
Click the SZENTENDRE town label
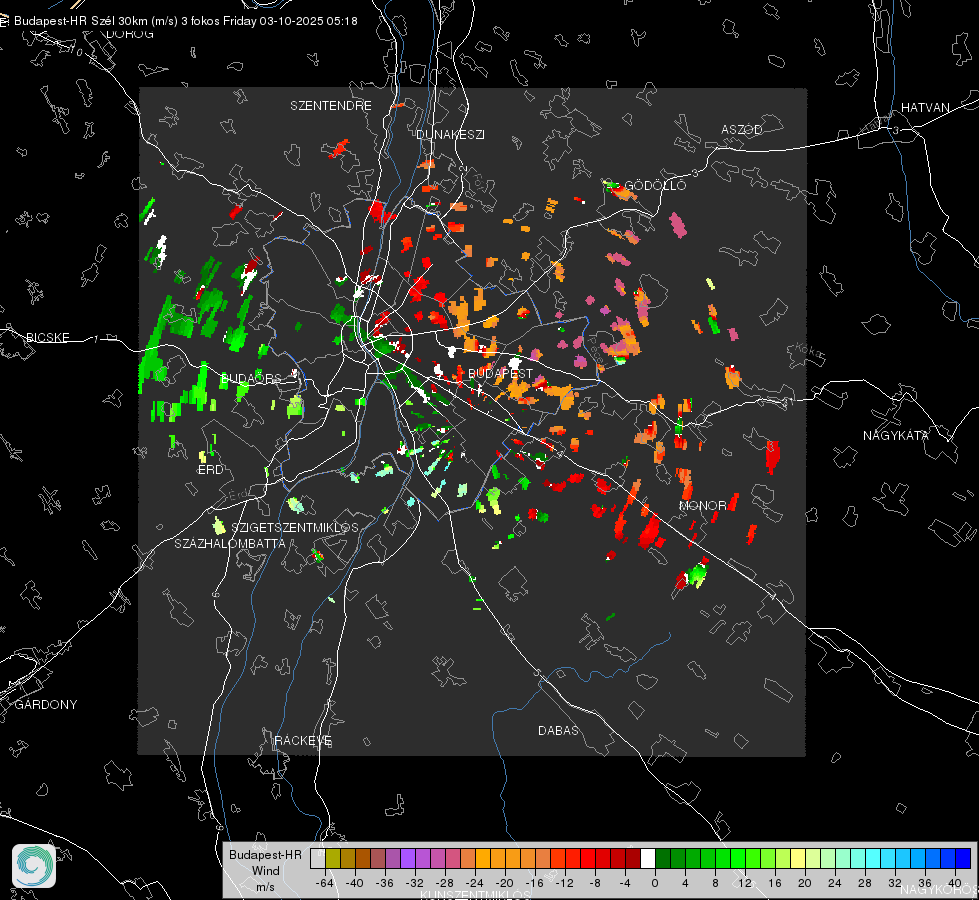pyautogui.click(x=331, y=106)
